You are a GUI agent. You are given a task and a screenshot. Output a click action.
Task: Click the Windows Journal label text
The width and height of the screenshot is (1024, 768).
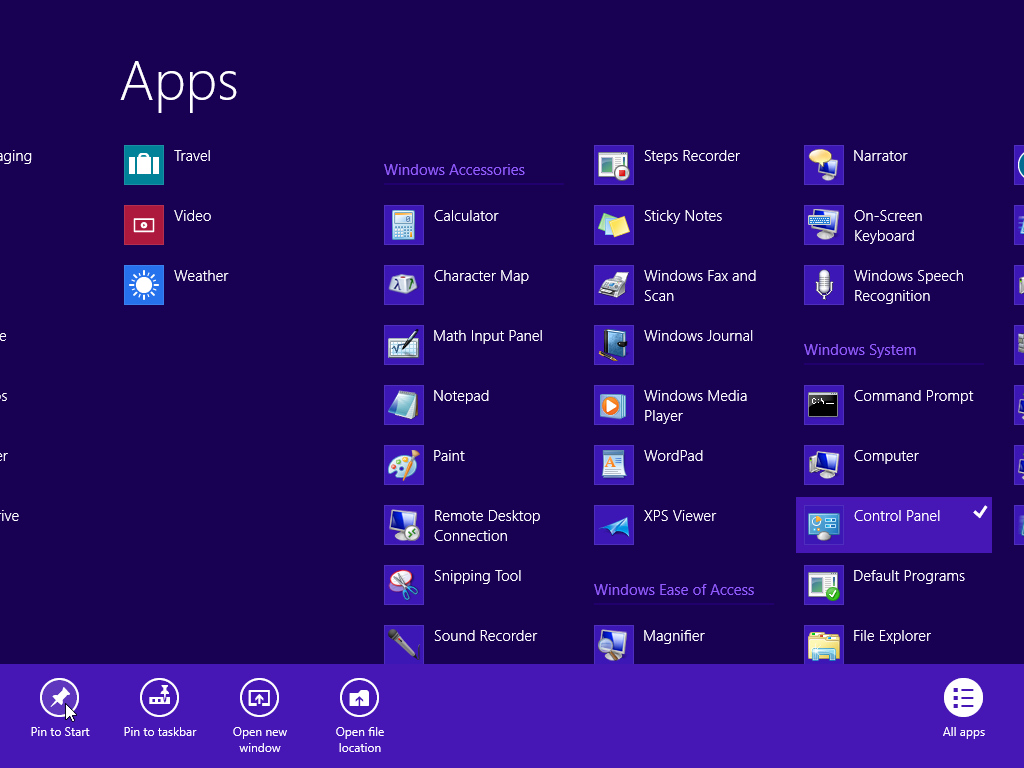pyautogui.click(x=698, y=336)
